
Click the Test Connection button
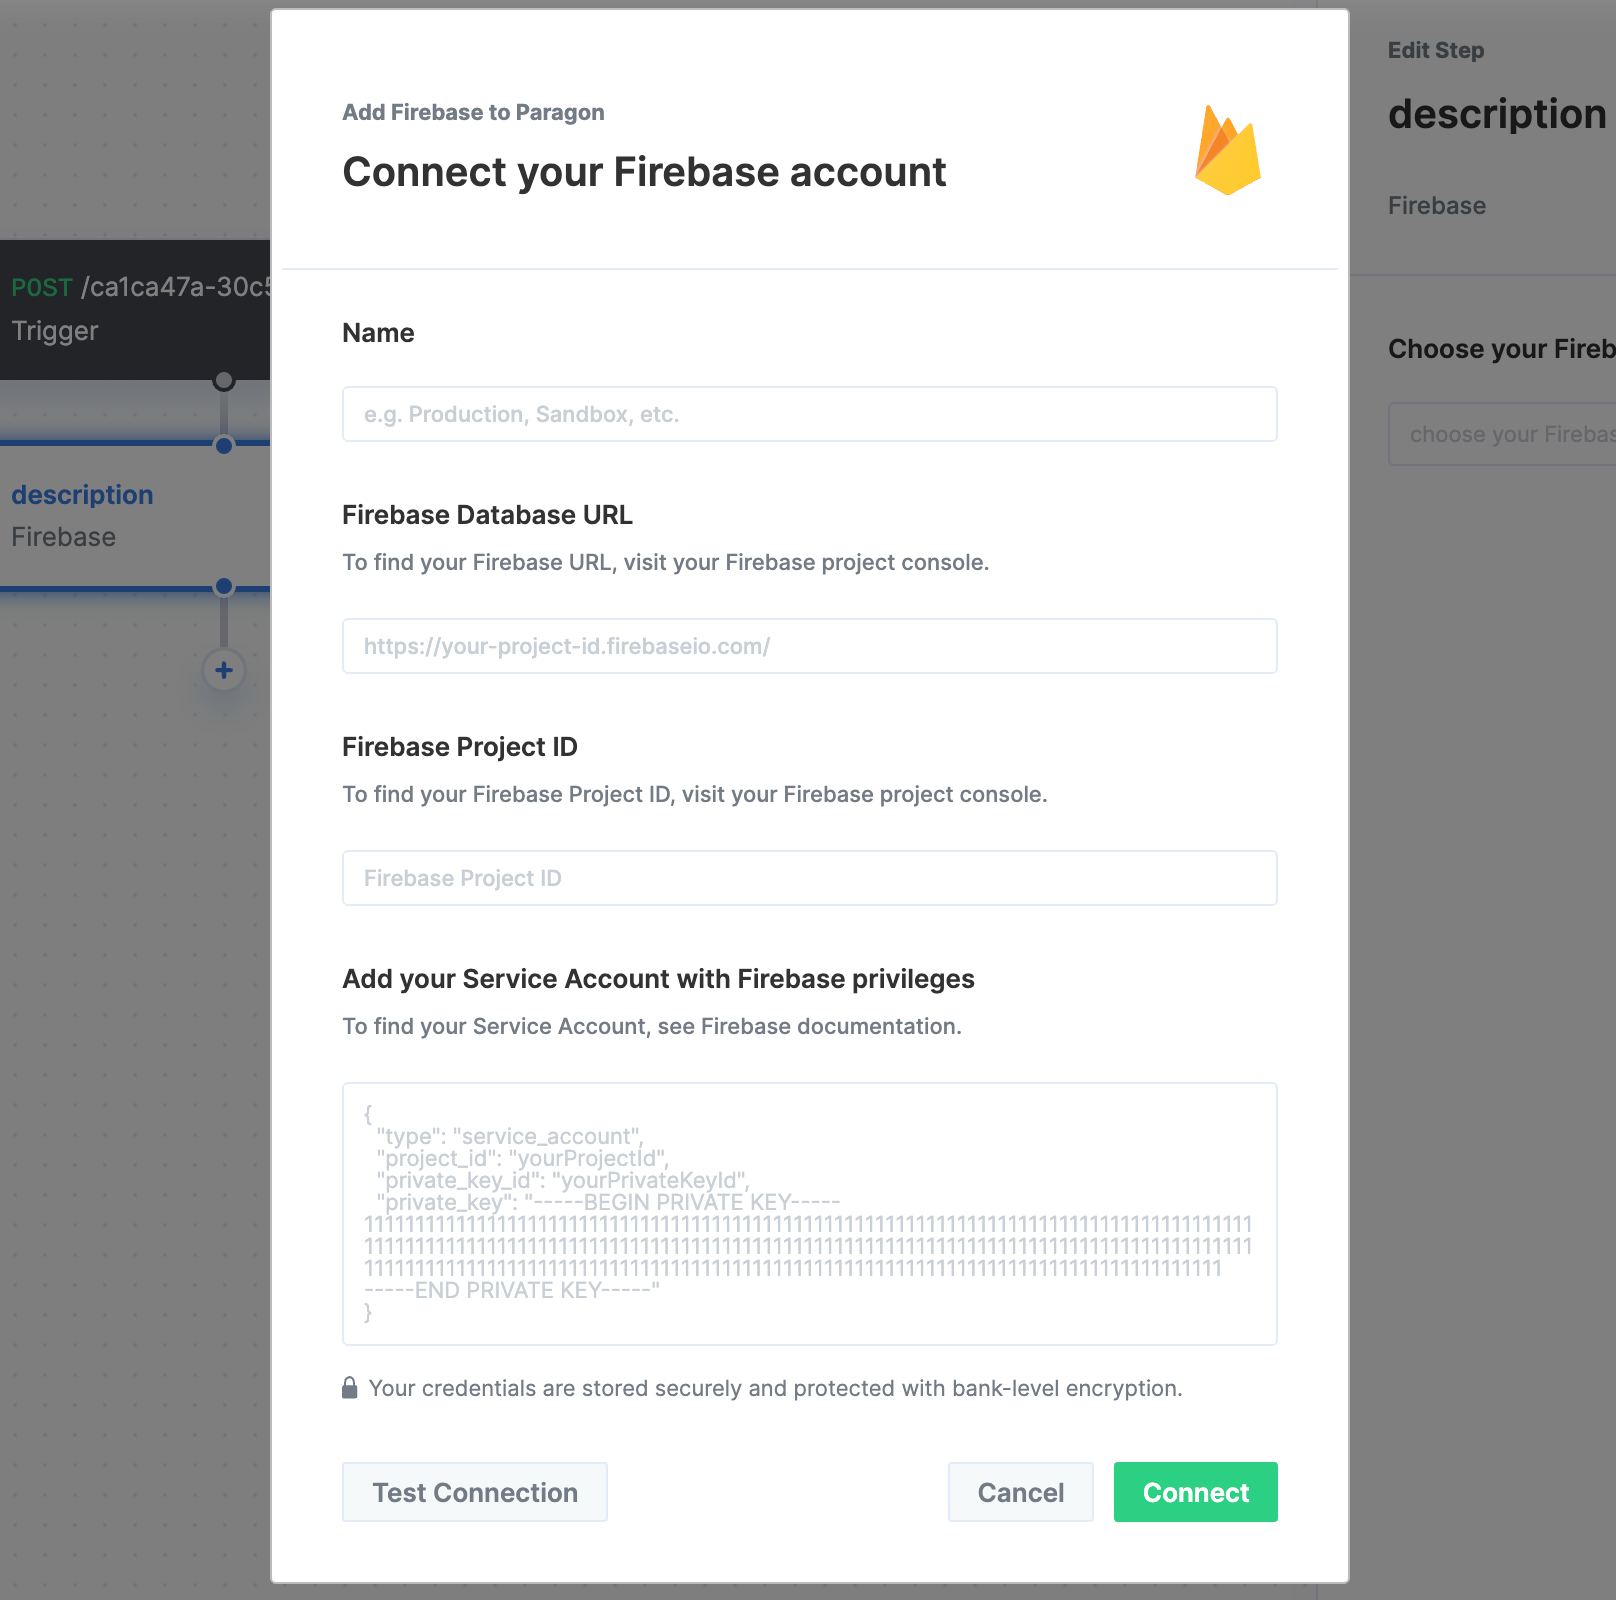[475, 1492]
